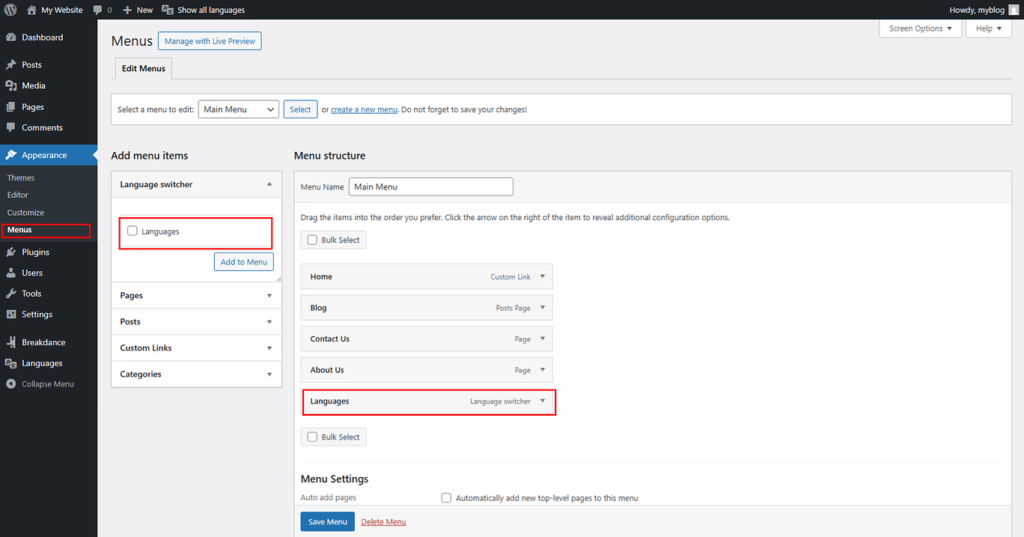Open Themes under Appearance menu

(21, 178)
